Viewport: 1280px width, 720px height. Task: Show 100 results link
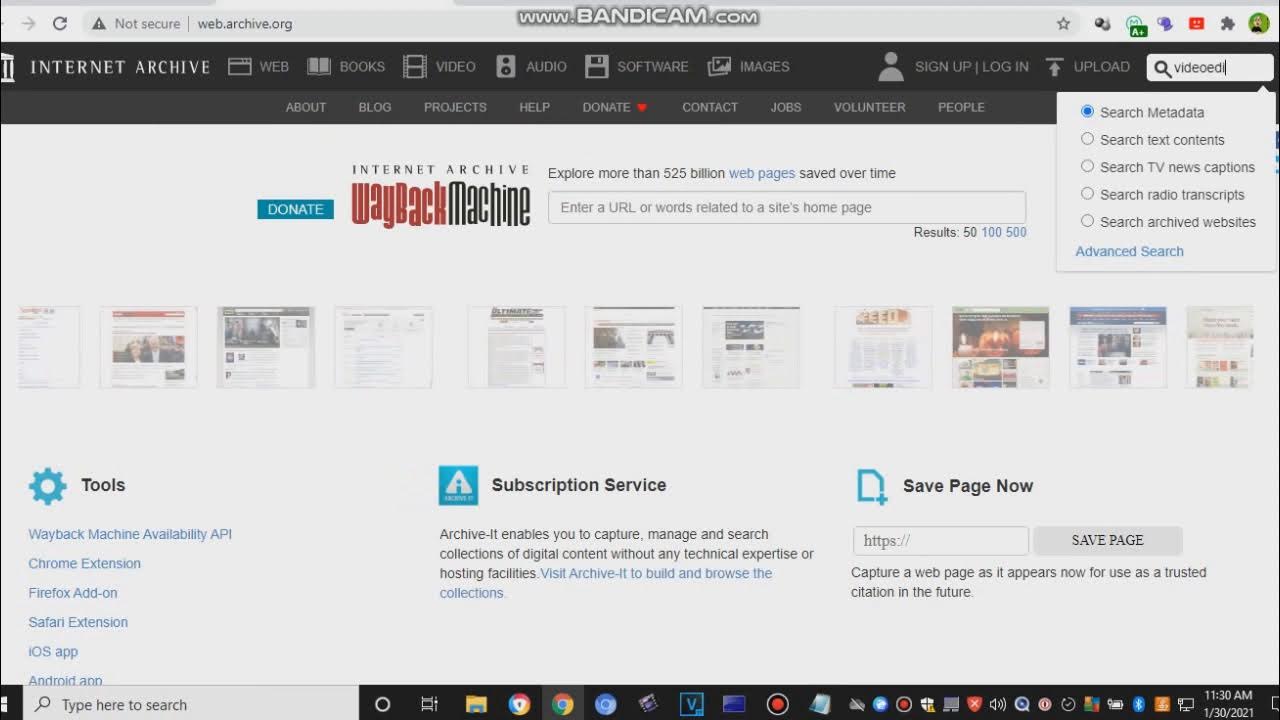coord(991,232)
